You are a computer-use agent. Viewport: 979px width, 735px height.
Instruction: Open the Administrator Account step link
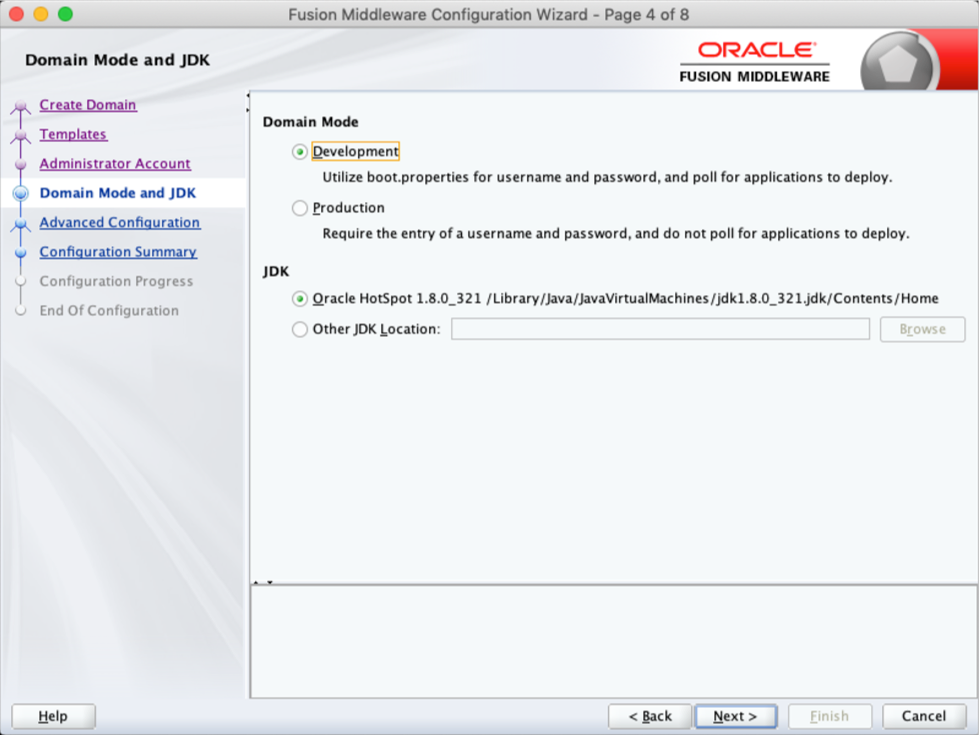click(115, 164)
